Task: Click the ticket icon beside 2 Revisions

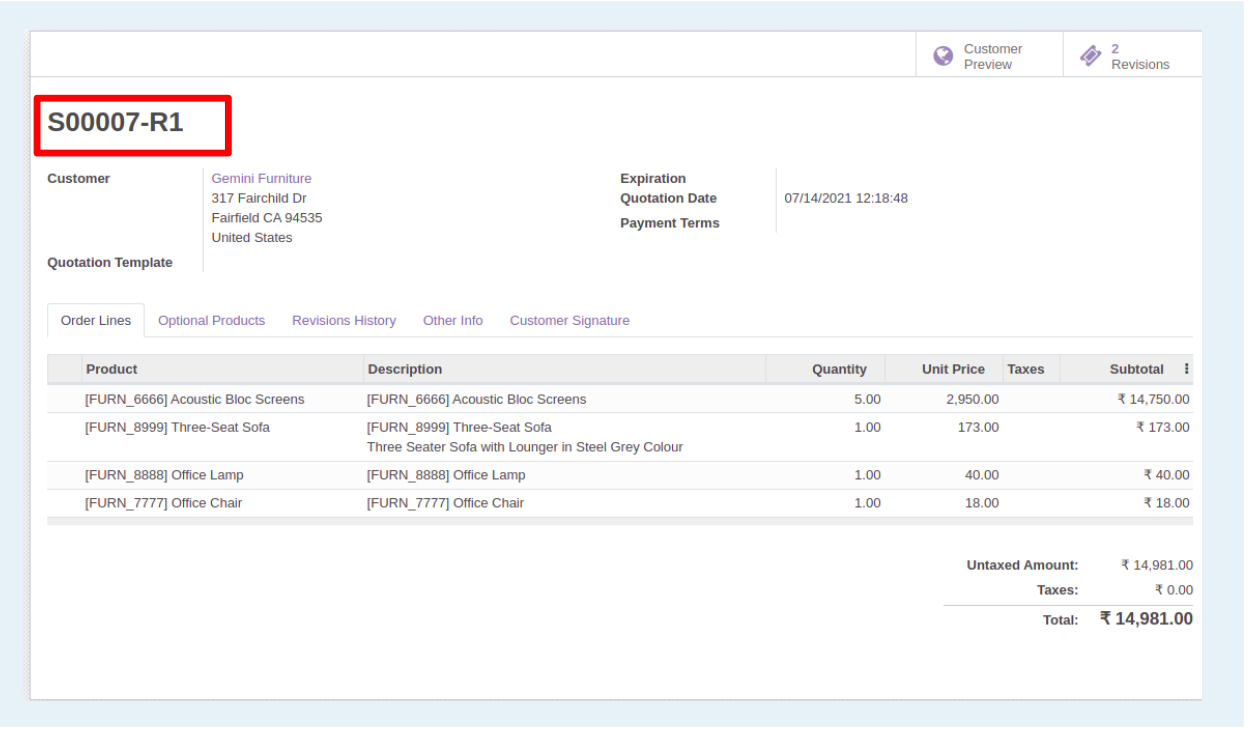Action: click(x=1090, y=56)
